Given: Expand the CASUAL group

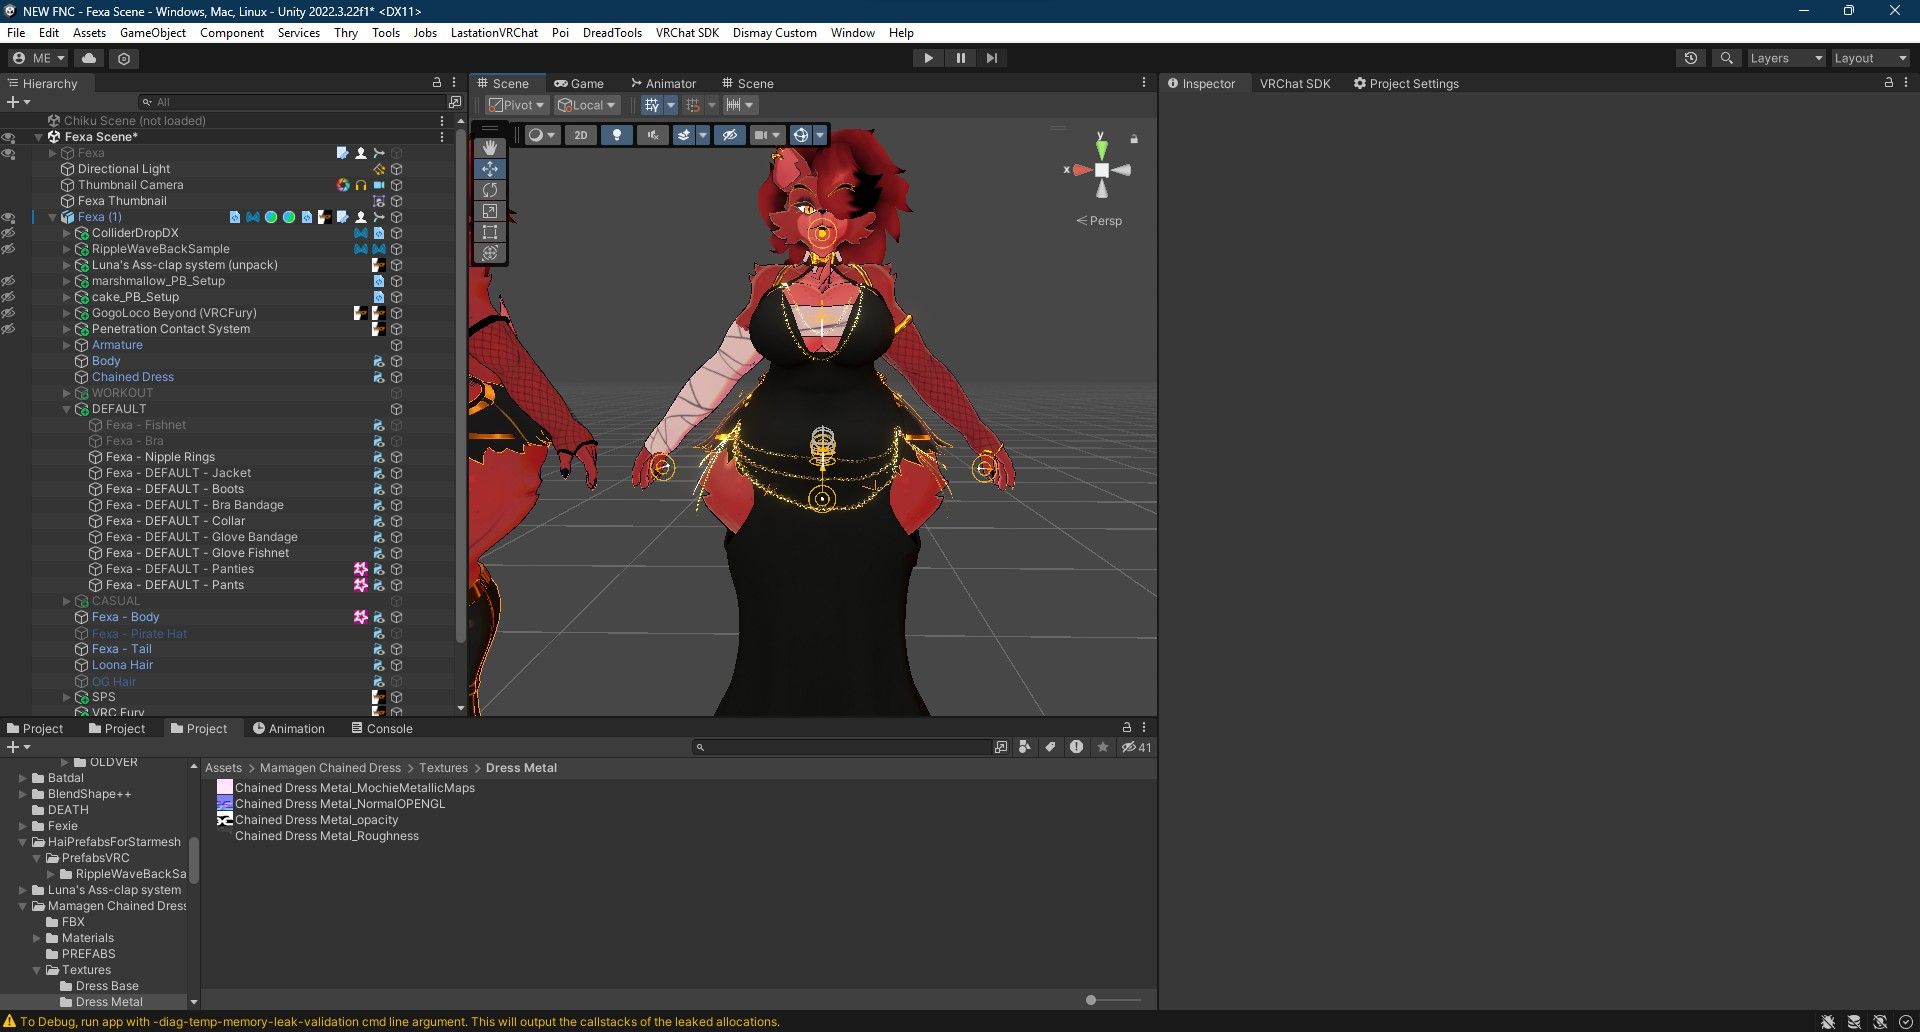Looking at the screenshot, I should [67, 601].
